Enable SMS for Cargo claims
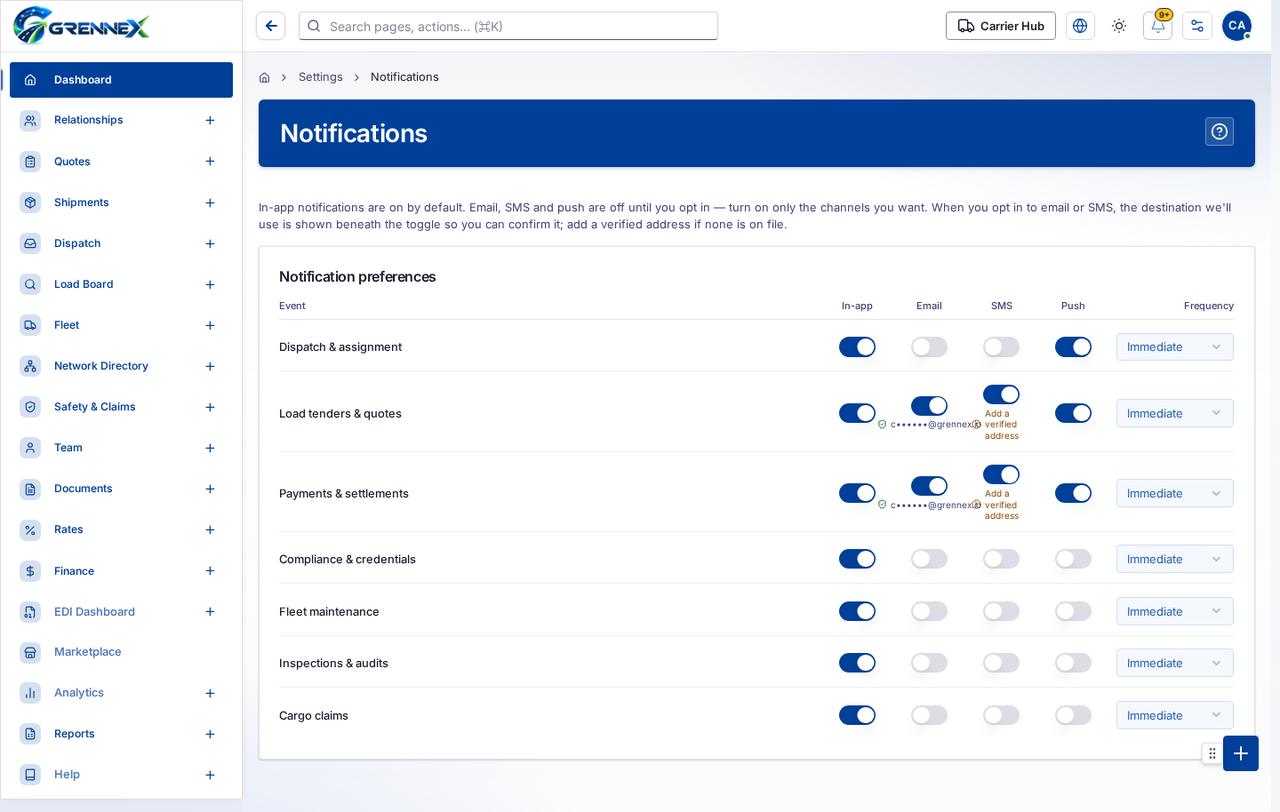The image size is (1280, 812). [x=1001, y=715]
